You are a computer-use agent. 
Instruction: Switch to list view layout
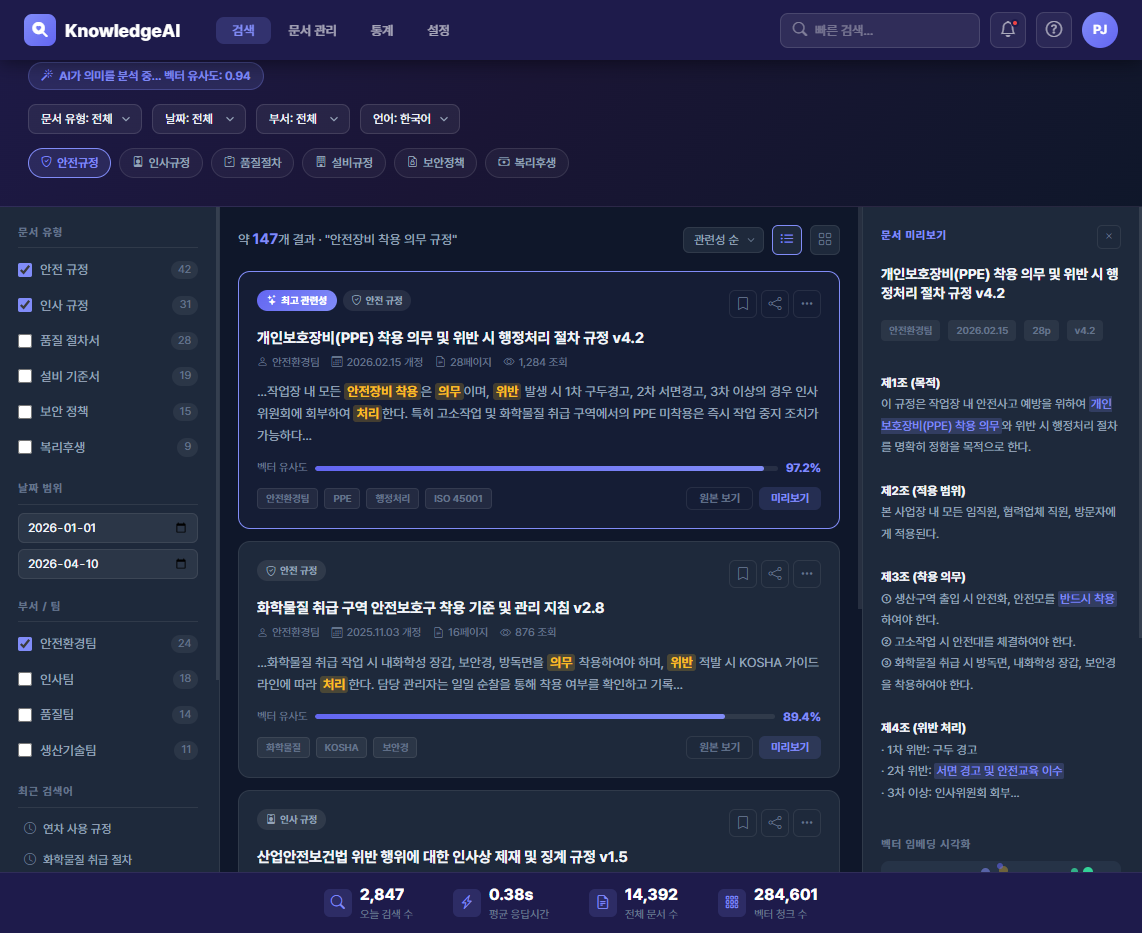[787, 240]
